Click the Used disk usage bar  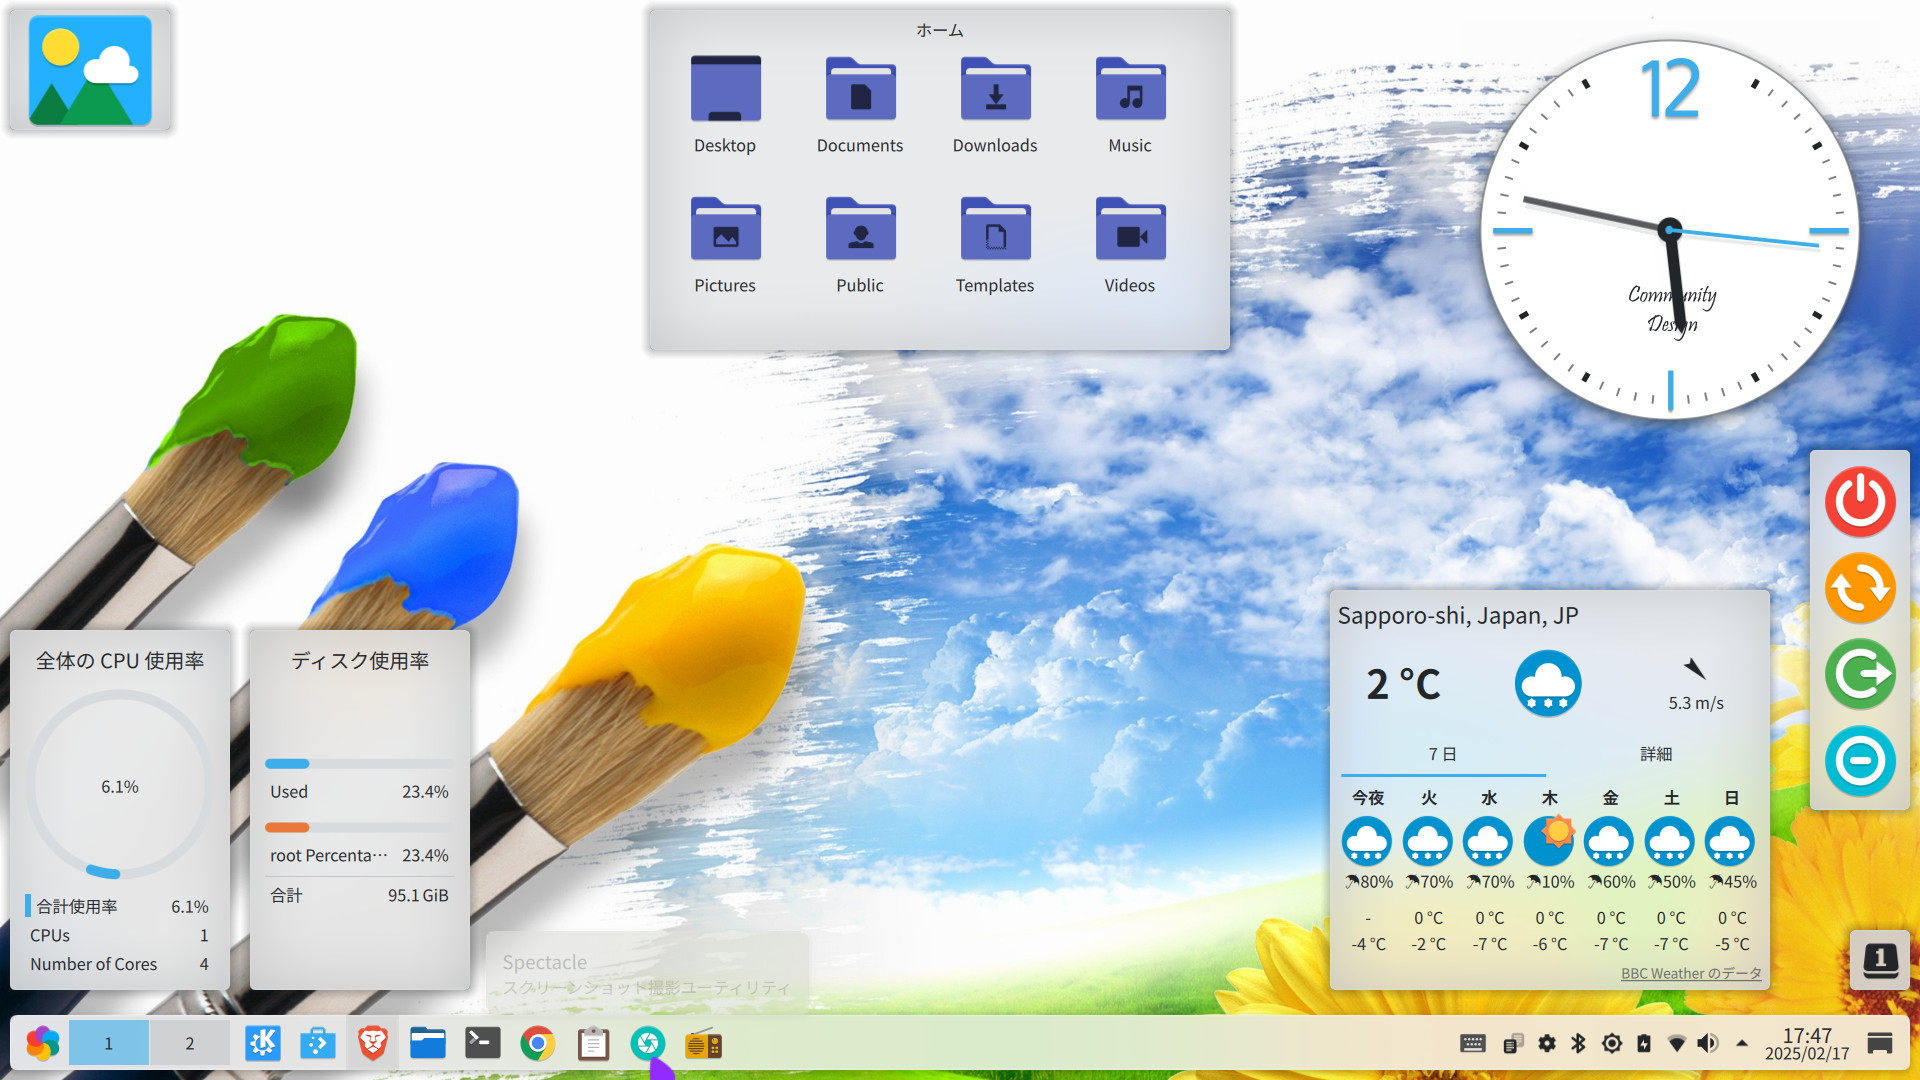358,764
